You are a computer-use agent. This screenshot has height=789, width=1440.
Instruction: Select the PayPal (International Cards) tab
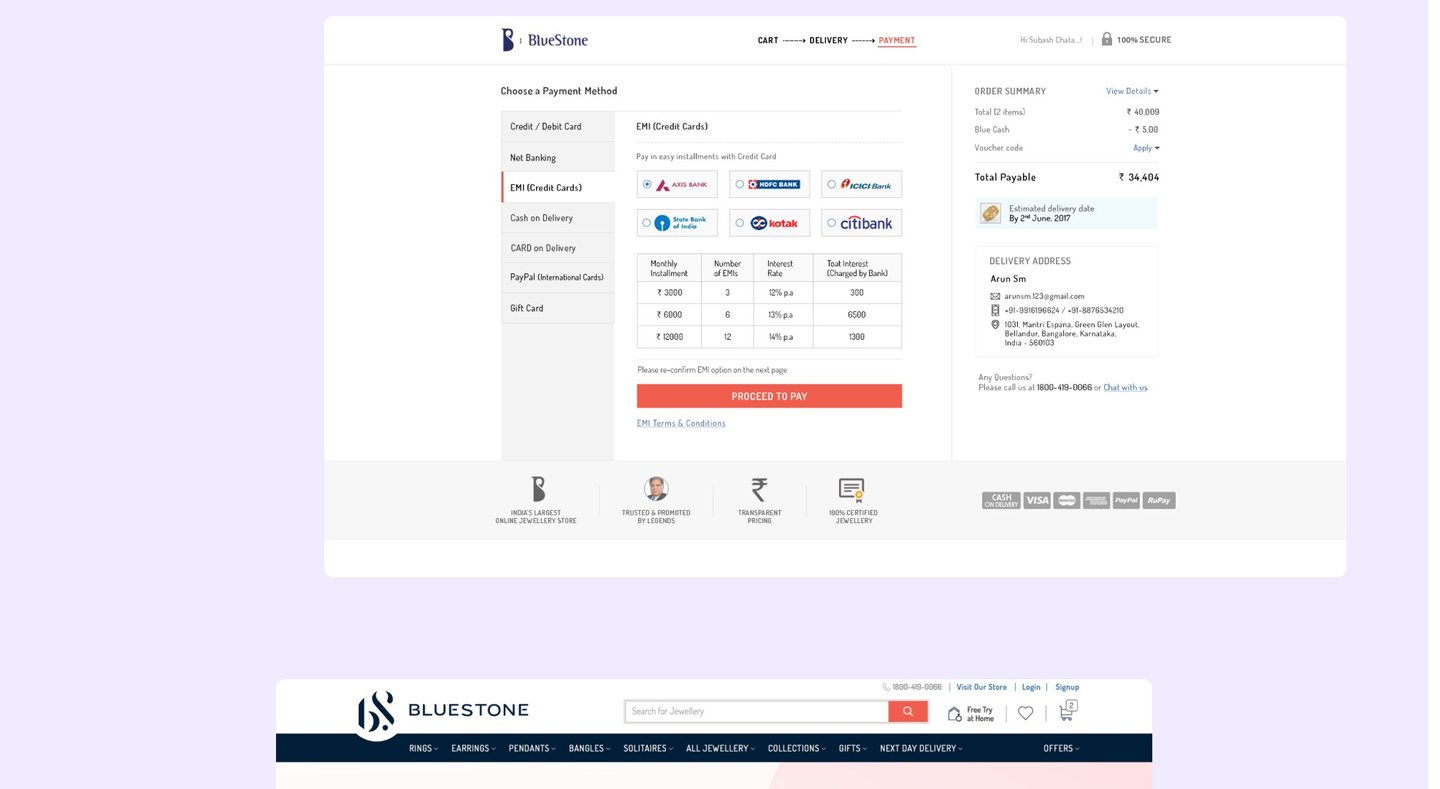[x=558, y=278]
